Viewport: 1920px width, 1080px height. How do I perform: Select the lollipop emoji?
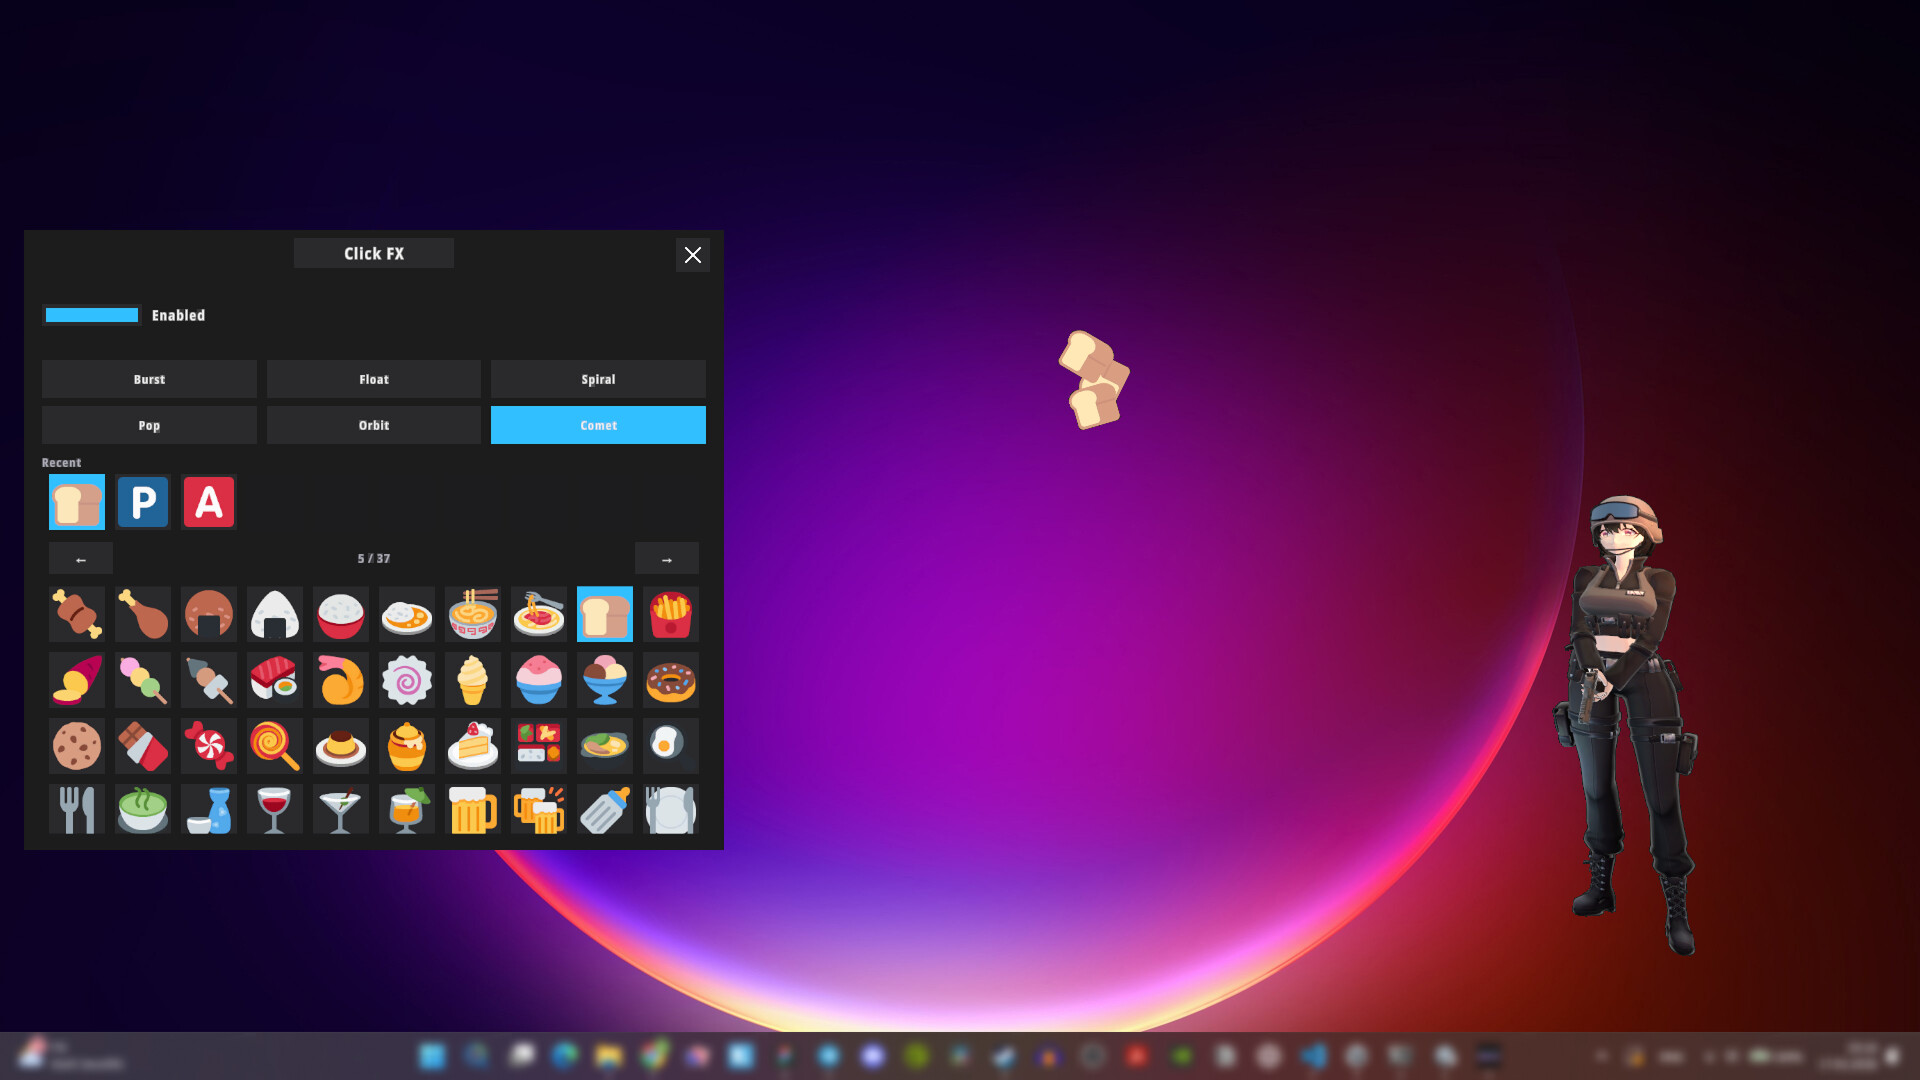pyautogui.click(x=274, y=746)
